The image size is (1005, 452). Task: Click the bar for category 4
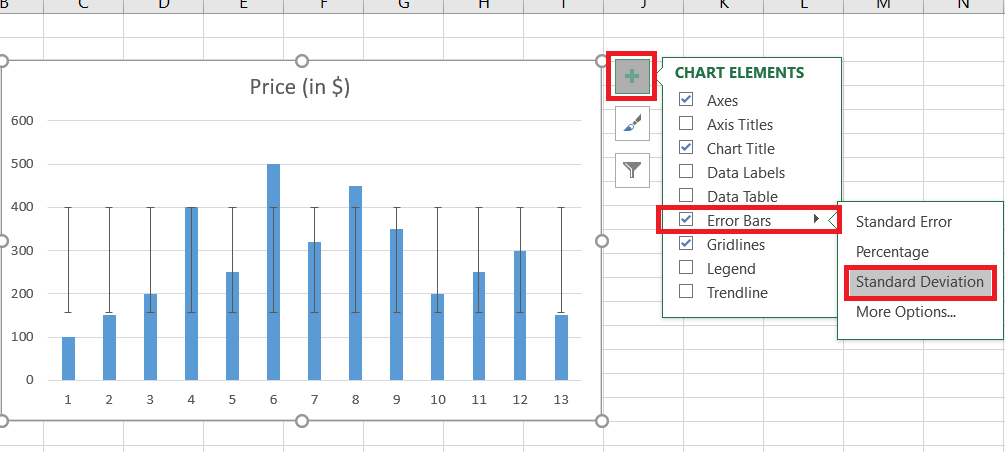click(191, 294)
